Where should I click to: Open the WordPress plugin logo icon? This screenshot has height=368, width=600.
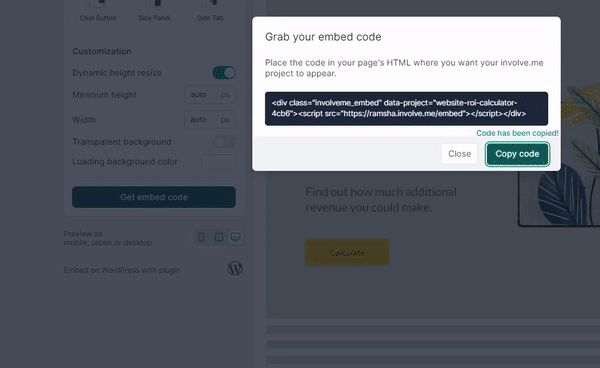click(x=235, y=268)
